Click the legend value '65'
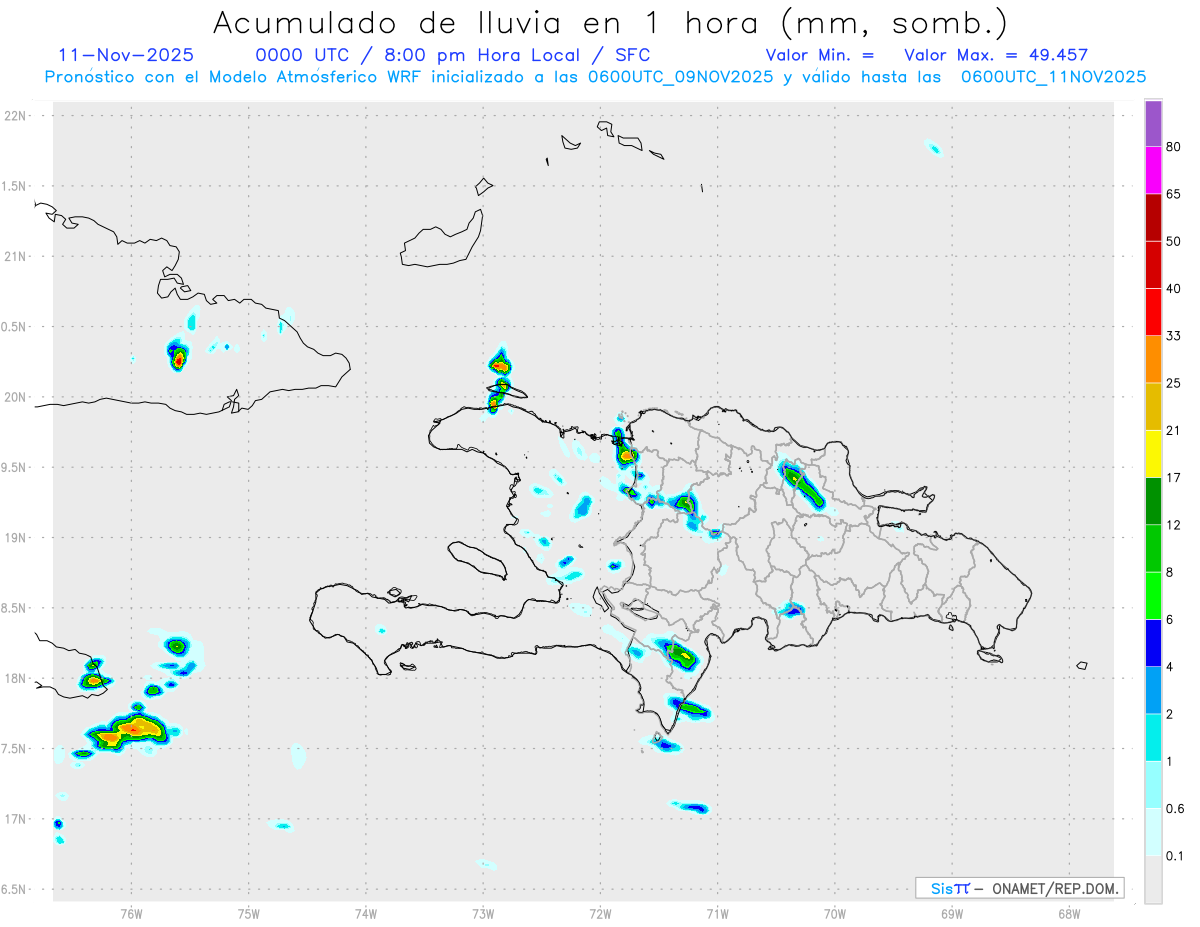 point(1174,193)
